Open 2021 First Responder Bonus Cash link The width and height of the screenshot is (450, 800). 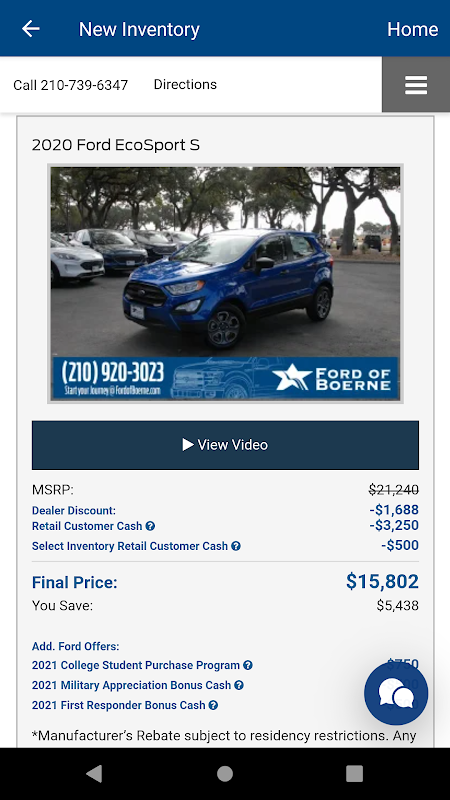coord(118,705)
